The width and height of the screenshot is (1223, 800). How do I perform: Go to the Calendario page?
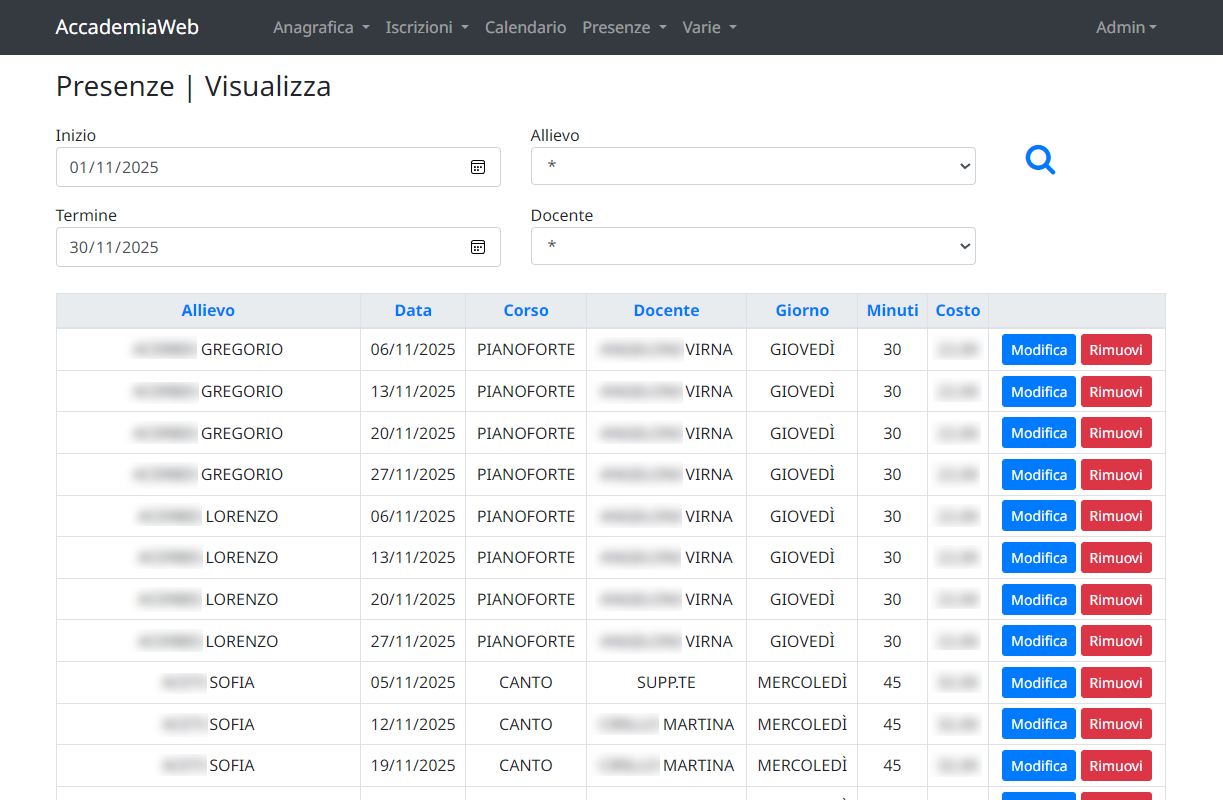point(525,27)
